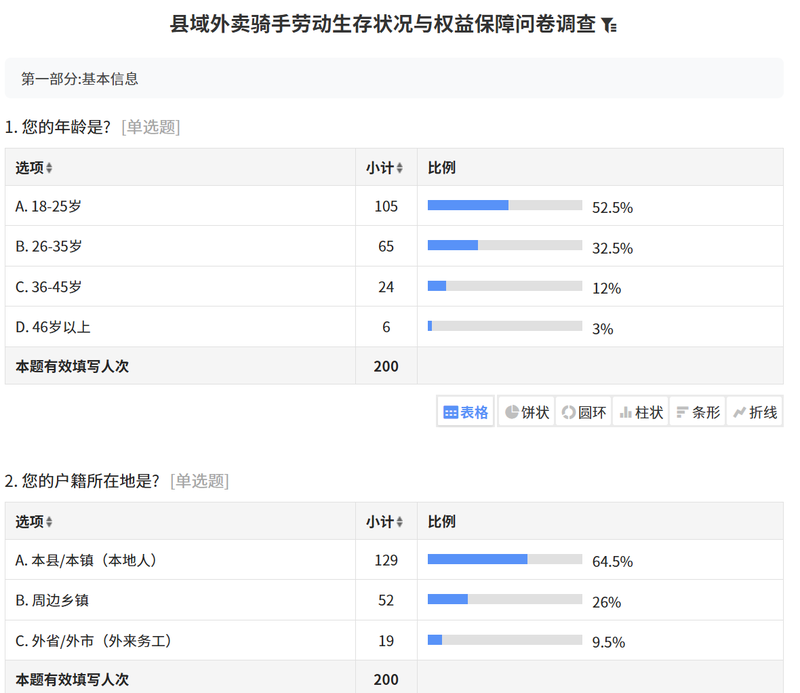The height and width of the screenshot is (693, 800).
Task: View question 1 as line chart
Action: click(755, 412)
